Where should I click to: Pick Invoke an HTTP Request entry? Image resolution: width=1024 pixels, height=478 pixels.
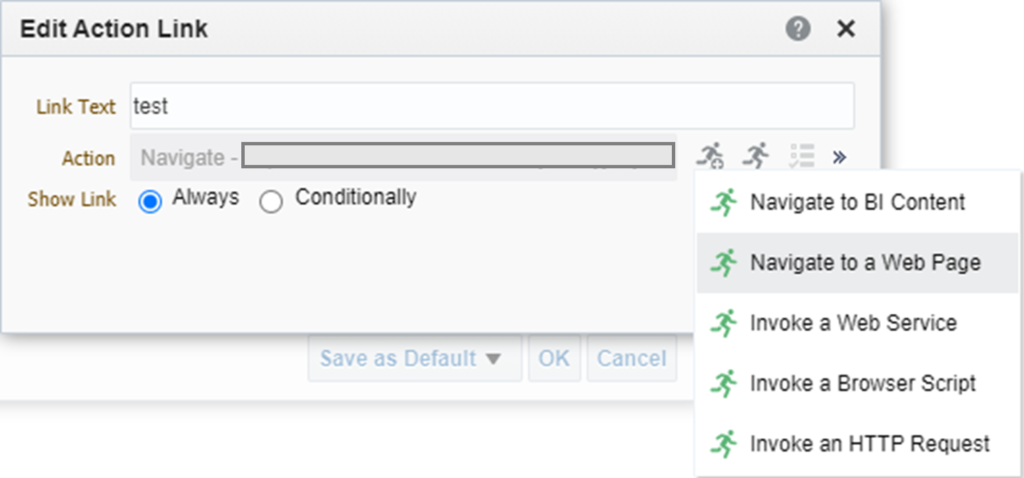(x=857, y=444)
